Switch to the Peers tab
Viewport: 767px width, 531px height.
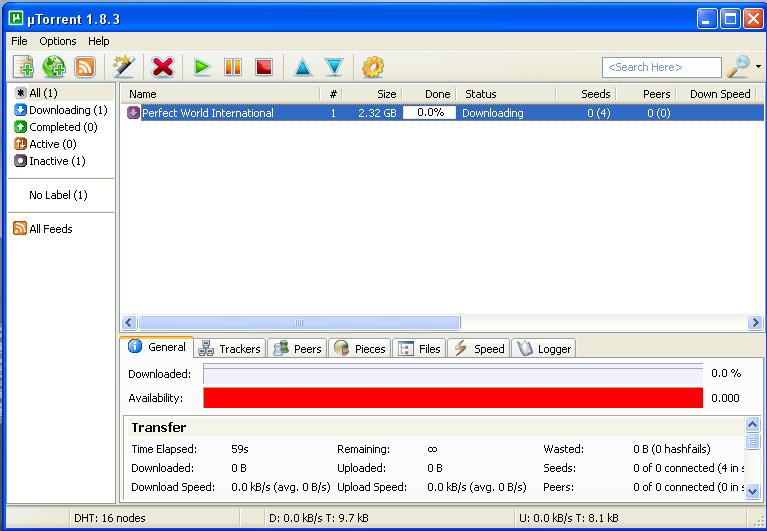click(x=297, y=349)
